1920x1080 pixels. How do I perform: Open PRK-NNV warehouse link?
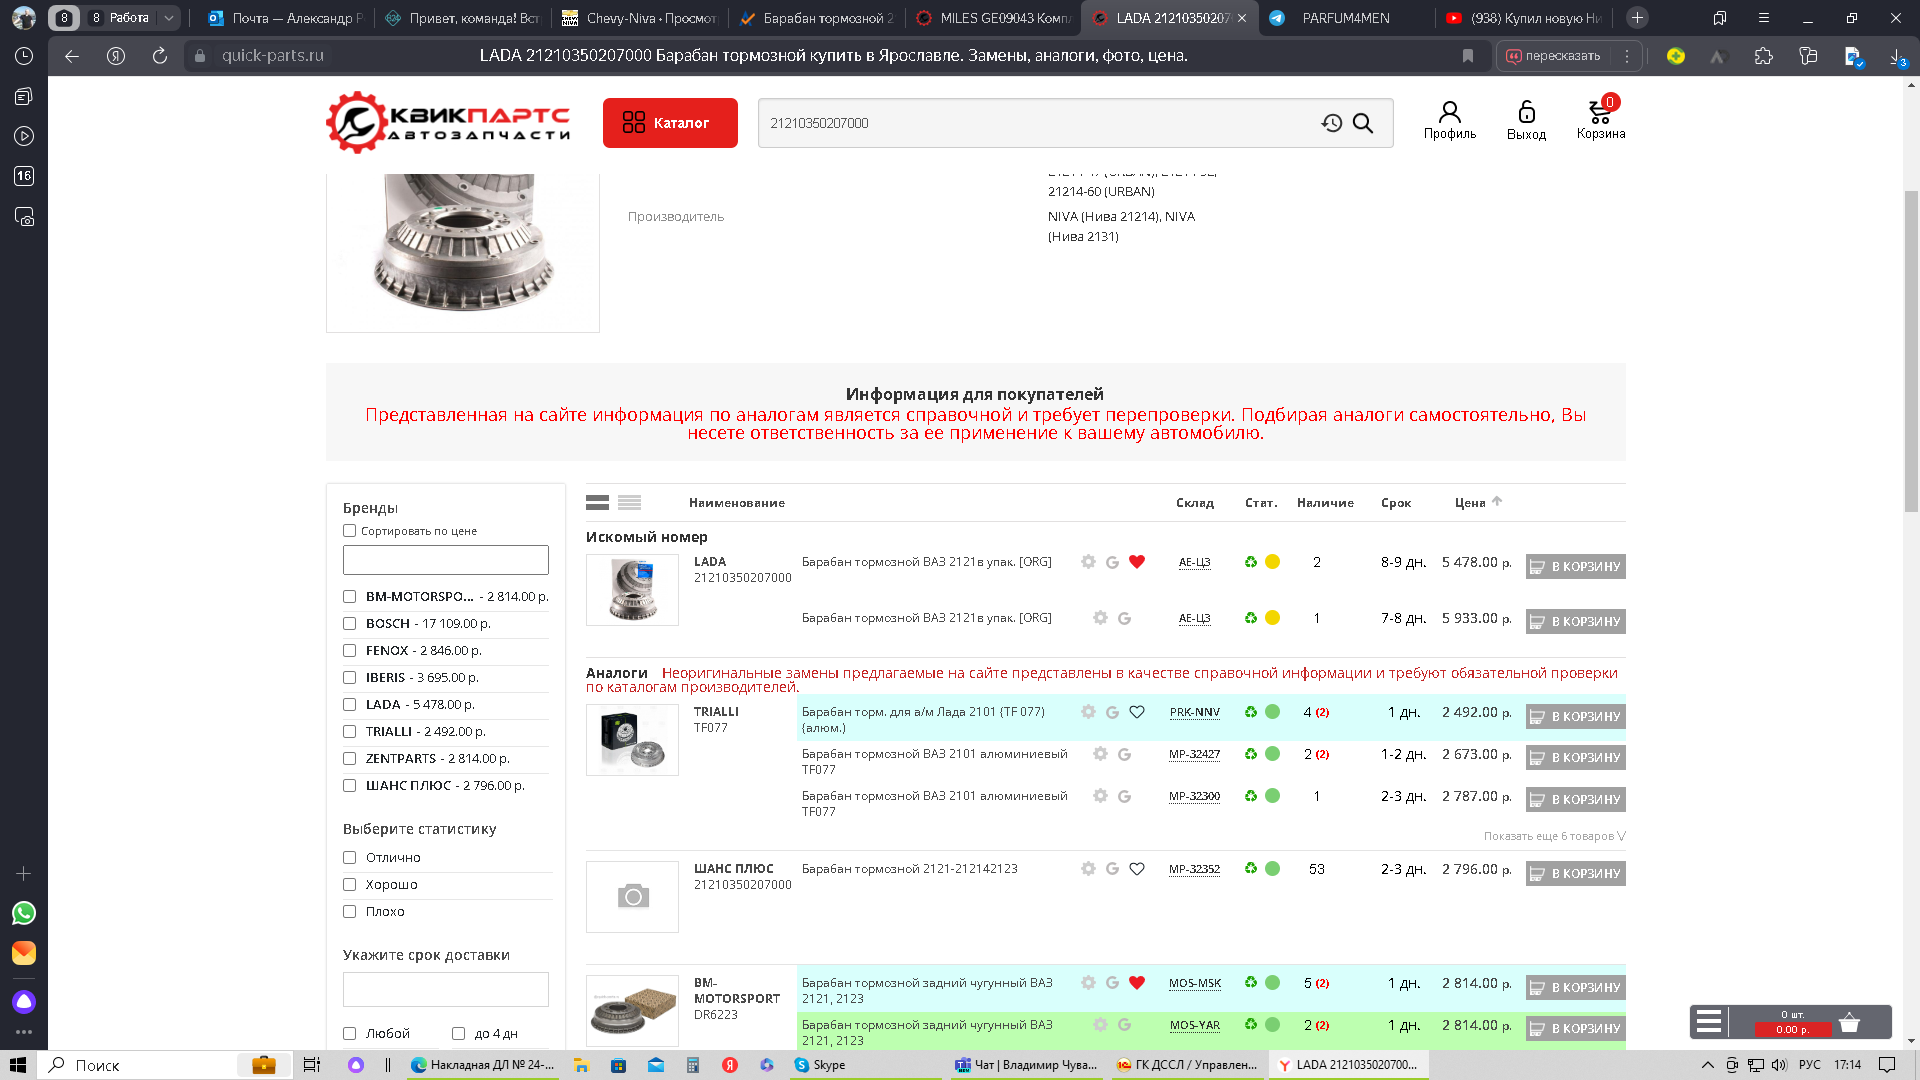pyautogui.click(x=1194, y=712)
